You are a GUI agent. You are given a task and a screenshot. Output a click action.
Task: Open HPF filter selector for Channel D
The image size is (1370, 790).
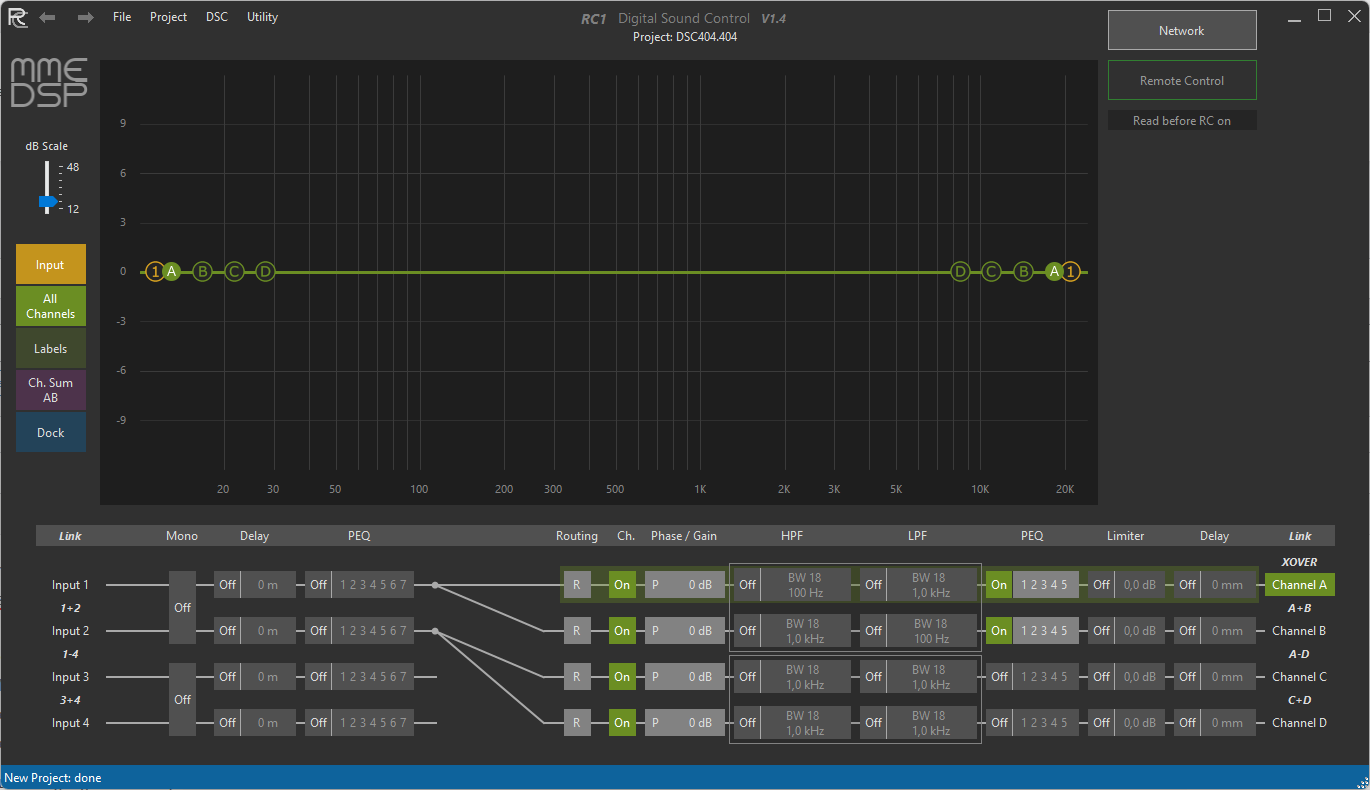point(804,723)
